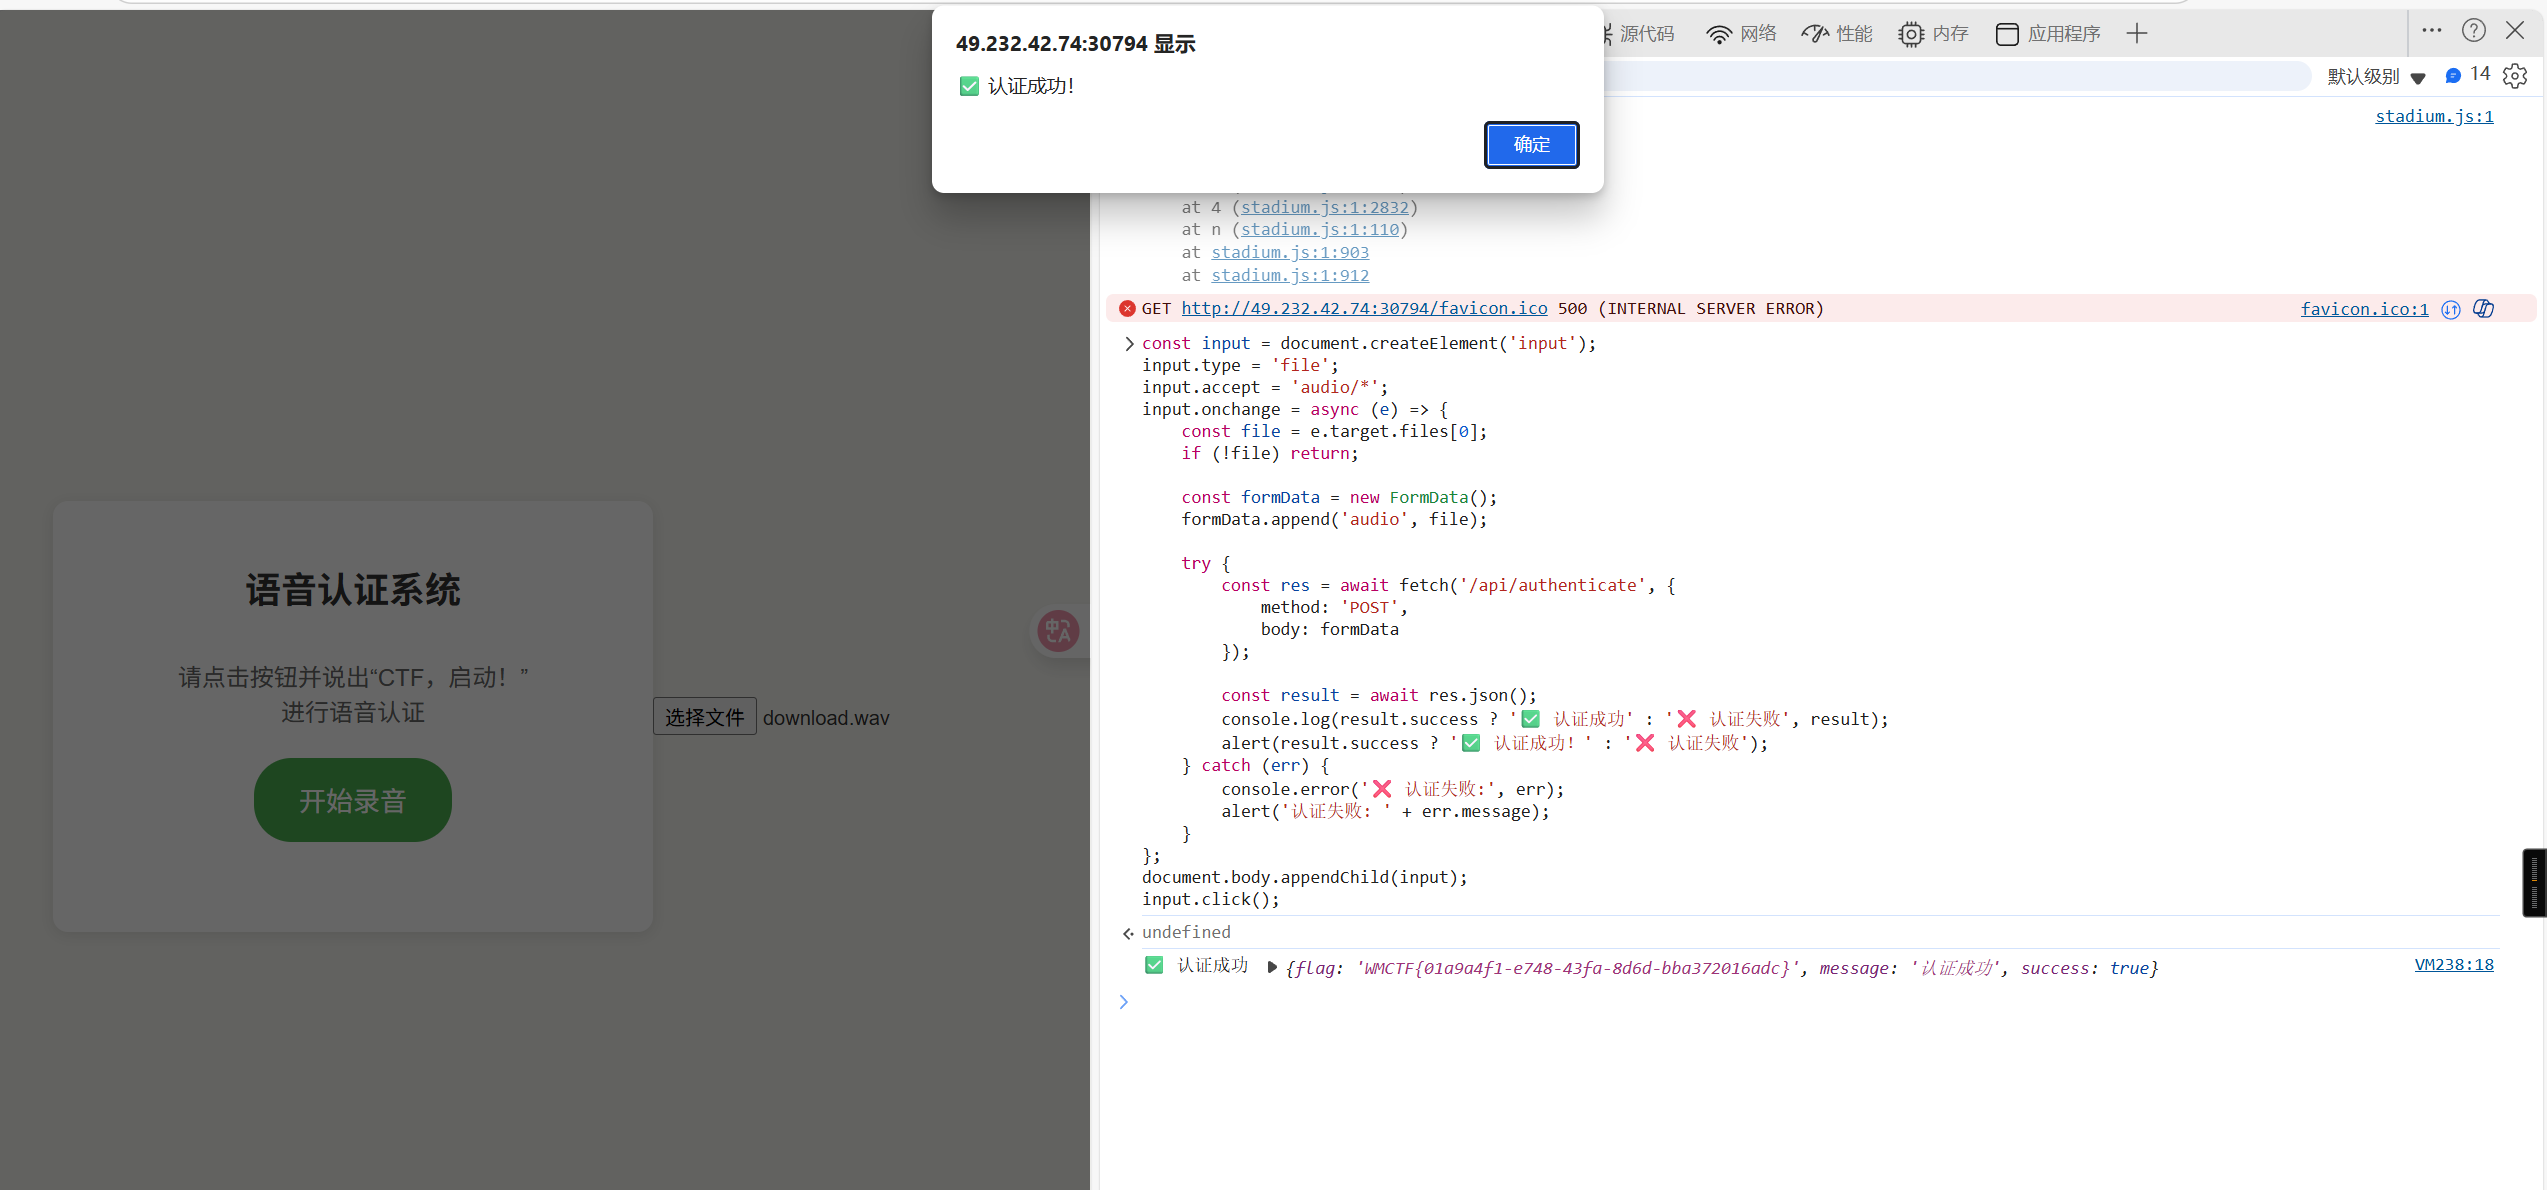Image resolution: width=2547 pixels, height=1190 pixels.
Task: Open the favicon.ico URL link in error
Action: click(1364, 309)
